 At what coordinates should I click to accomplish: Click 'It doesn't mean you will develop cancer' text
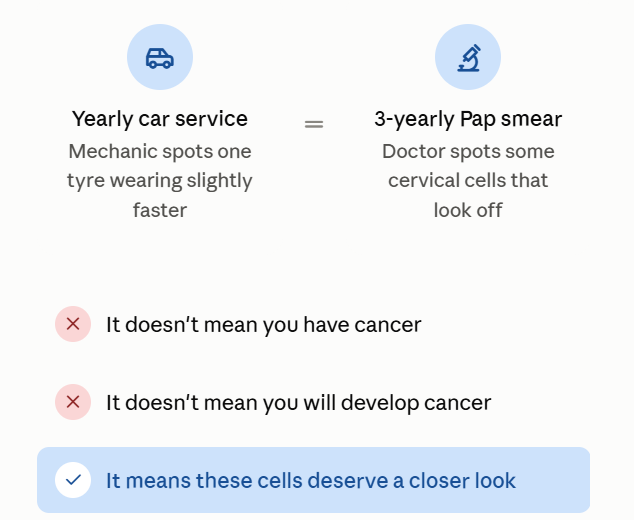pyautogui.click(x=298, y=403)
